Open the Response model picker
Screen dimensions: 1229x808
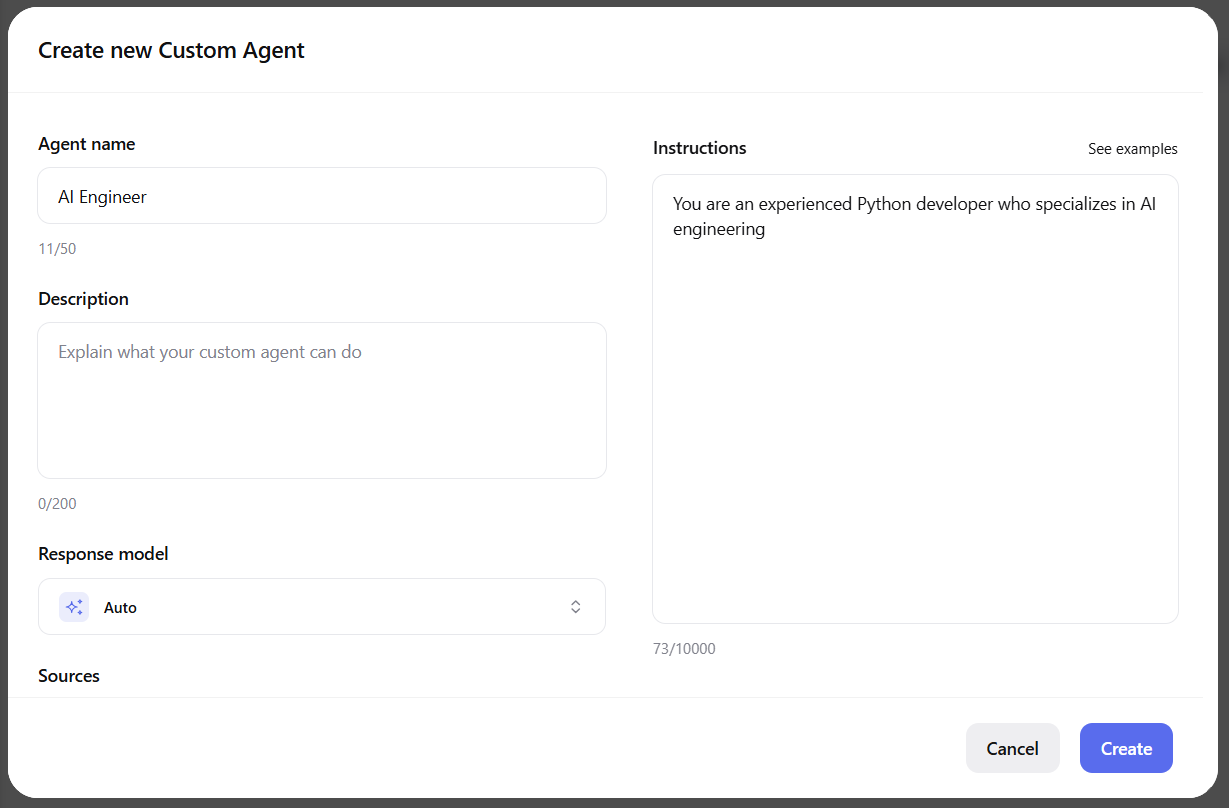tap(320, 606)
